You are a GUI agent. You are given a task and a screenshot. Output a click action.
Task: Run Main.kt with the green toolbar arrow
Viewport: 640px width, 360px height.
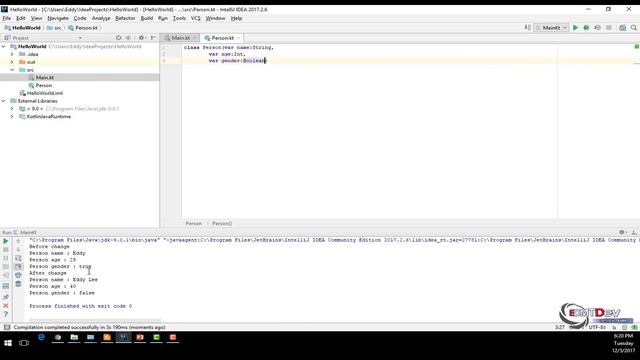tap(575, 28)
